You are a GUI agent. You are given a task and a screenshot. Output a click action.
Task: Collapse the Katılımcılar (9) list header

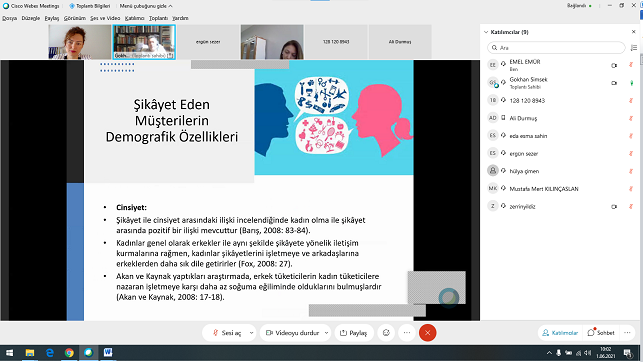[507, 32]
